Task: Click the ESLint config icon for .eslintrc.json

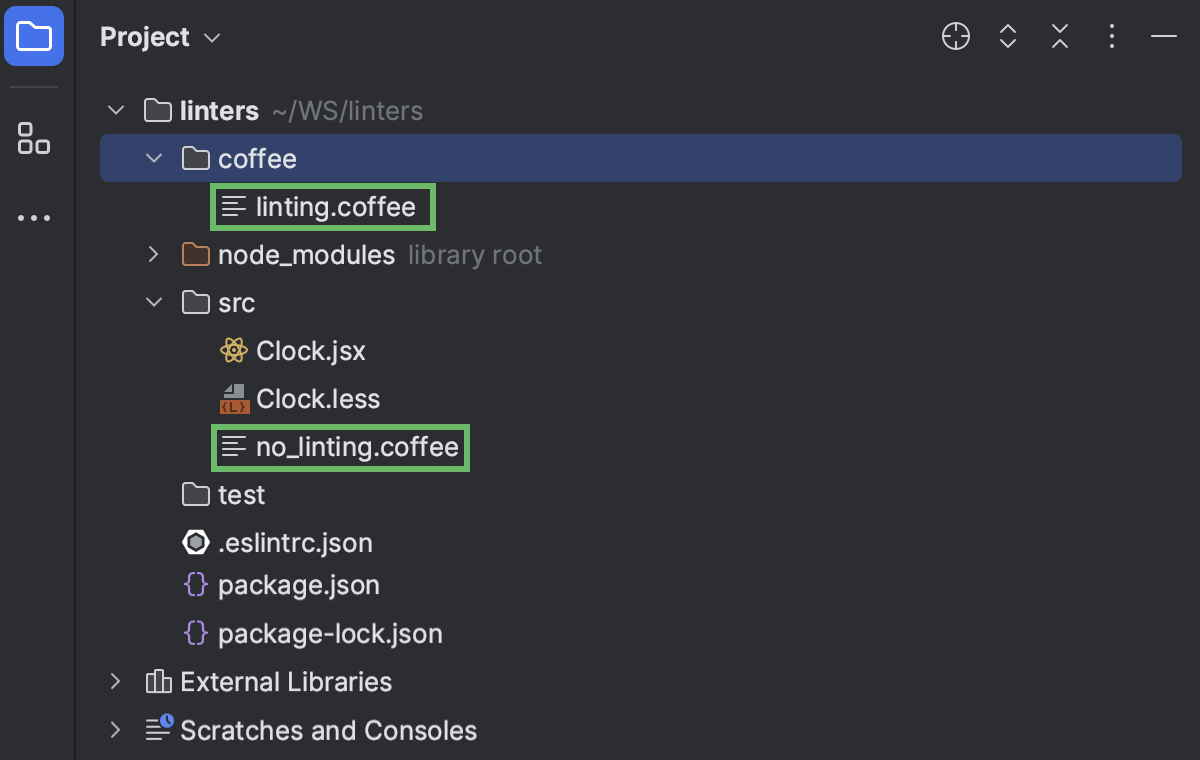Action: (x=195, y=542)
